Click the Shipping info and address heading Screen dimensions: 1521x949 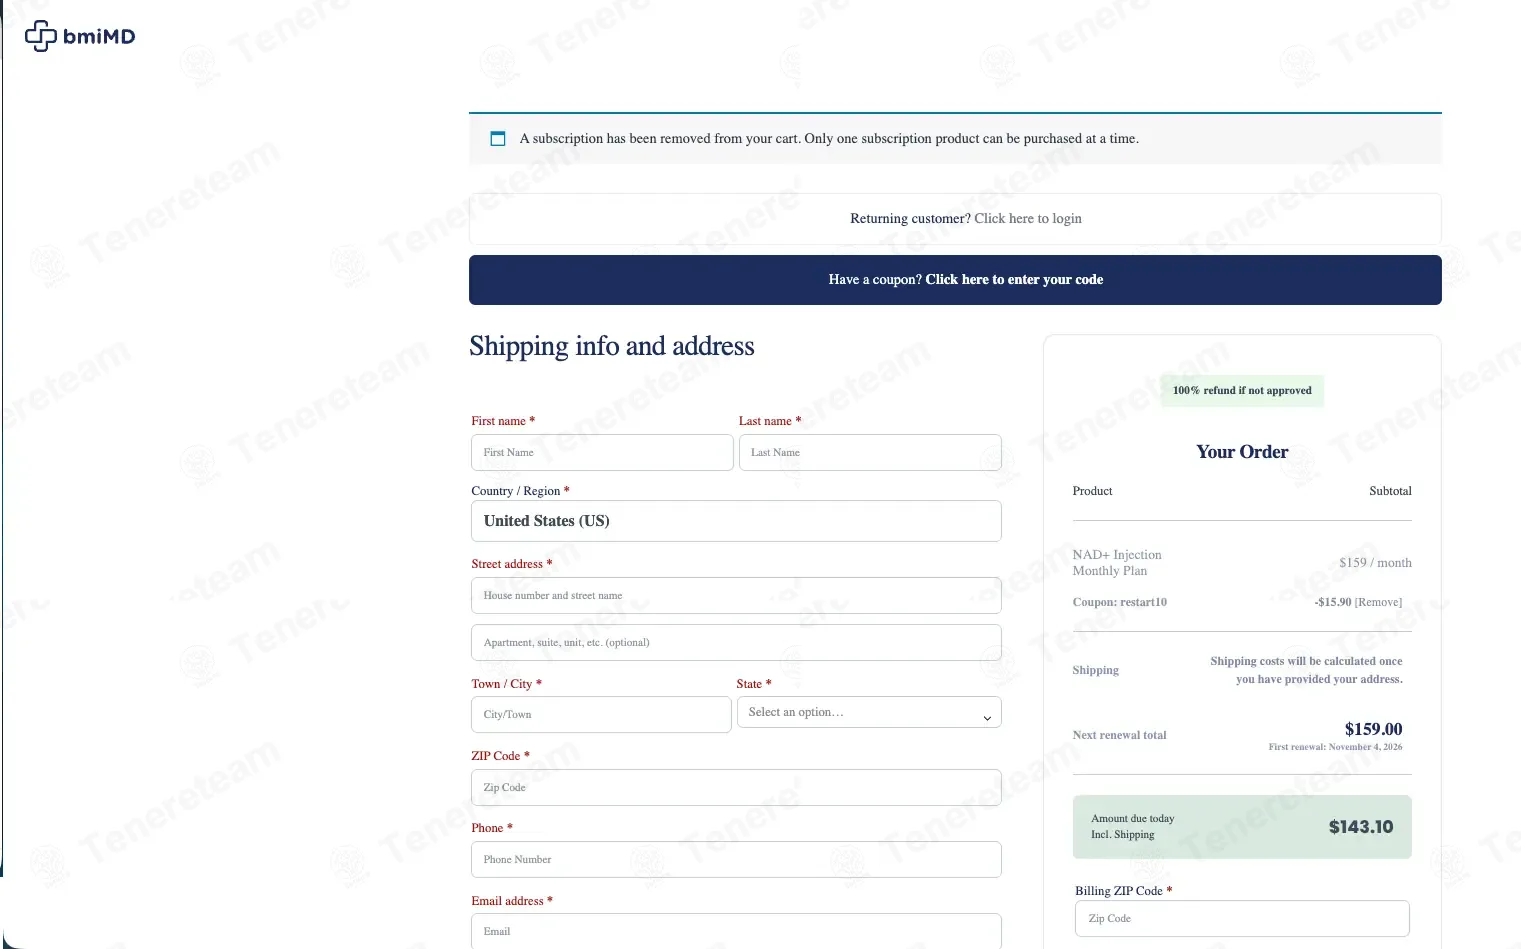pos(612,346)
